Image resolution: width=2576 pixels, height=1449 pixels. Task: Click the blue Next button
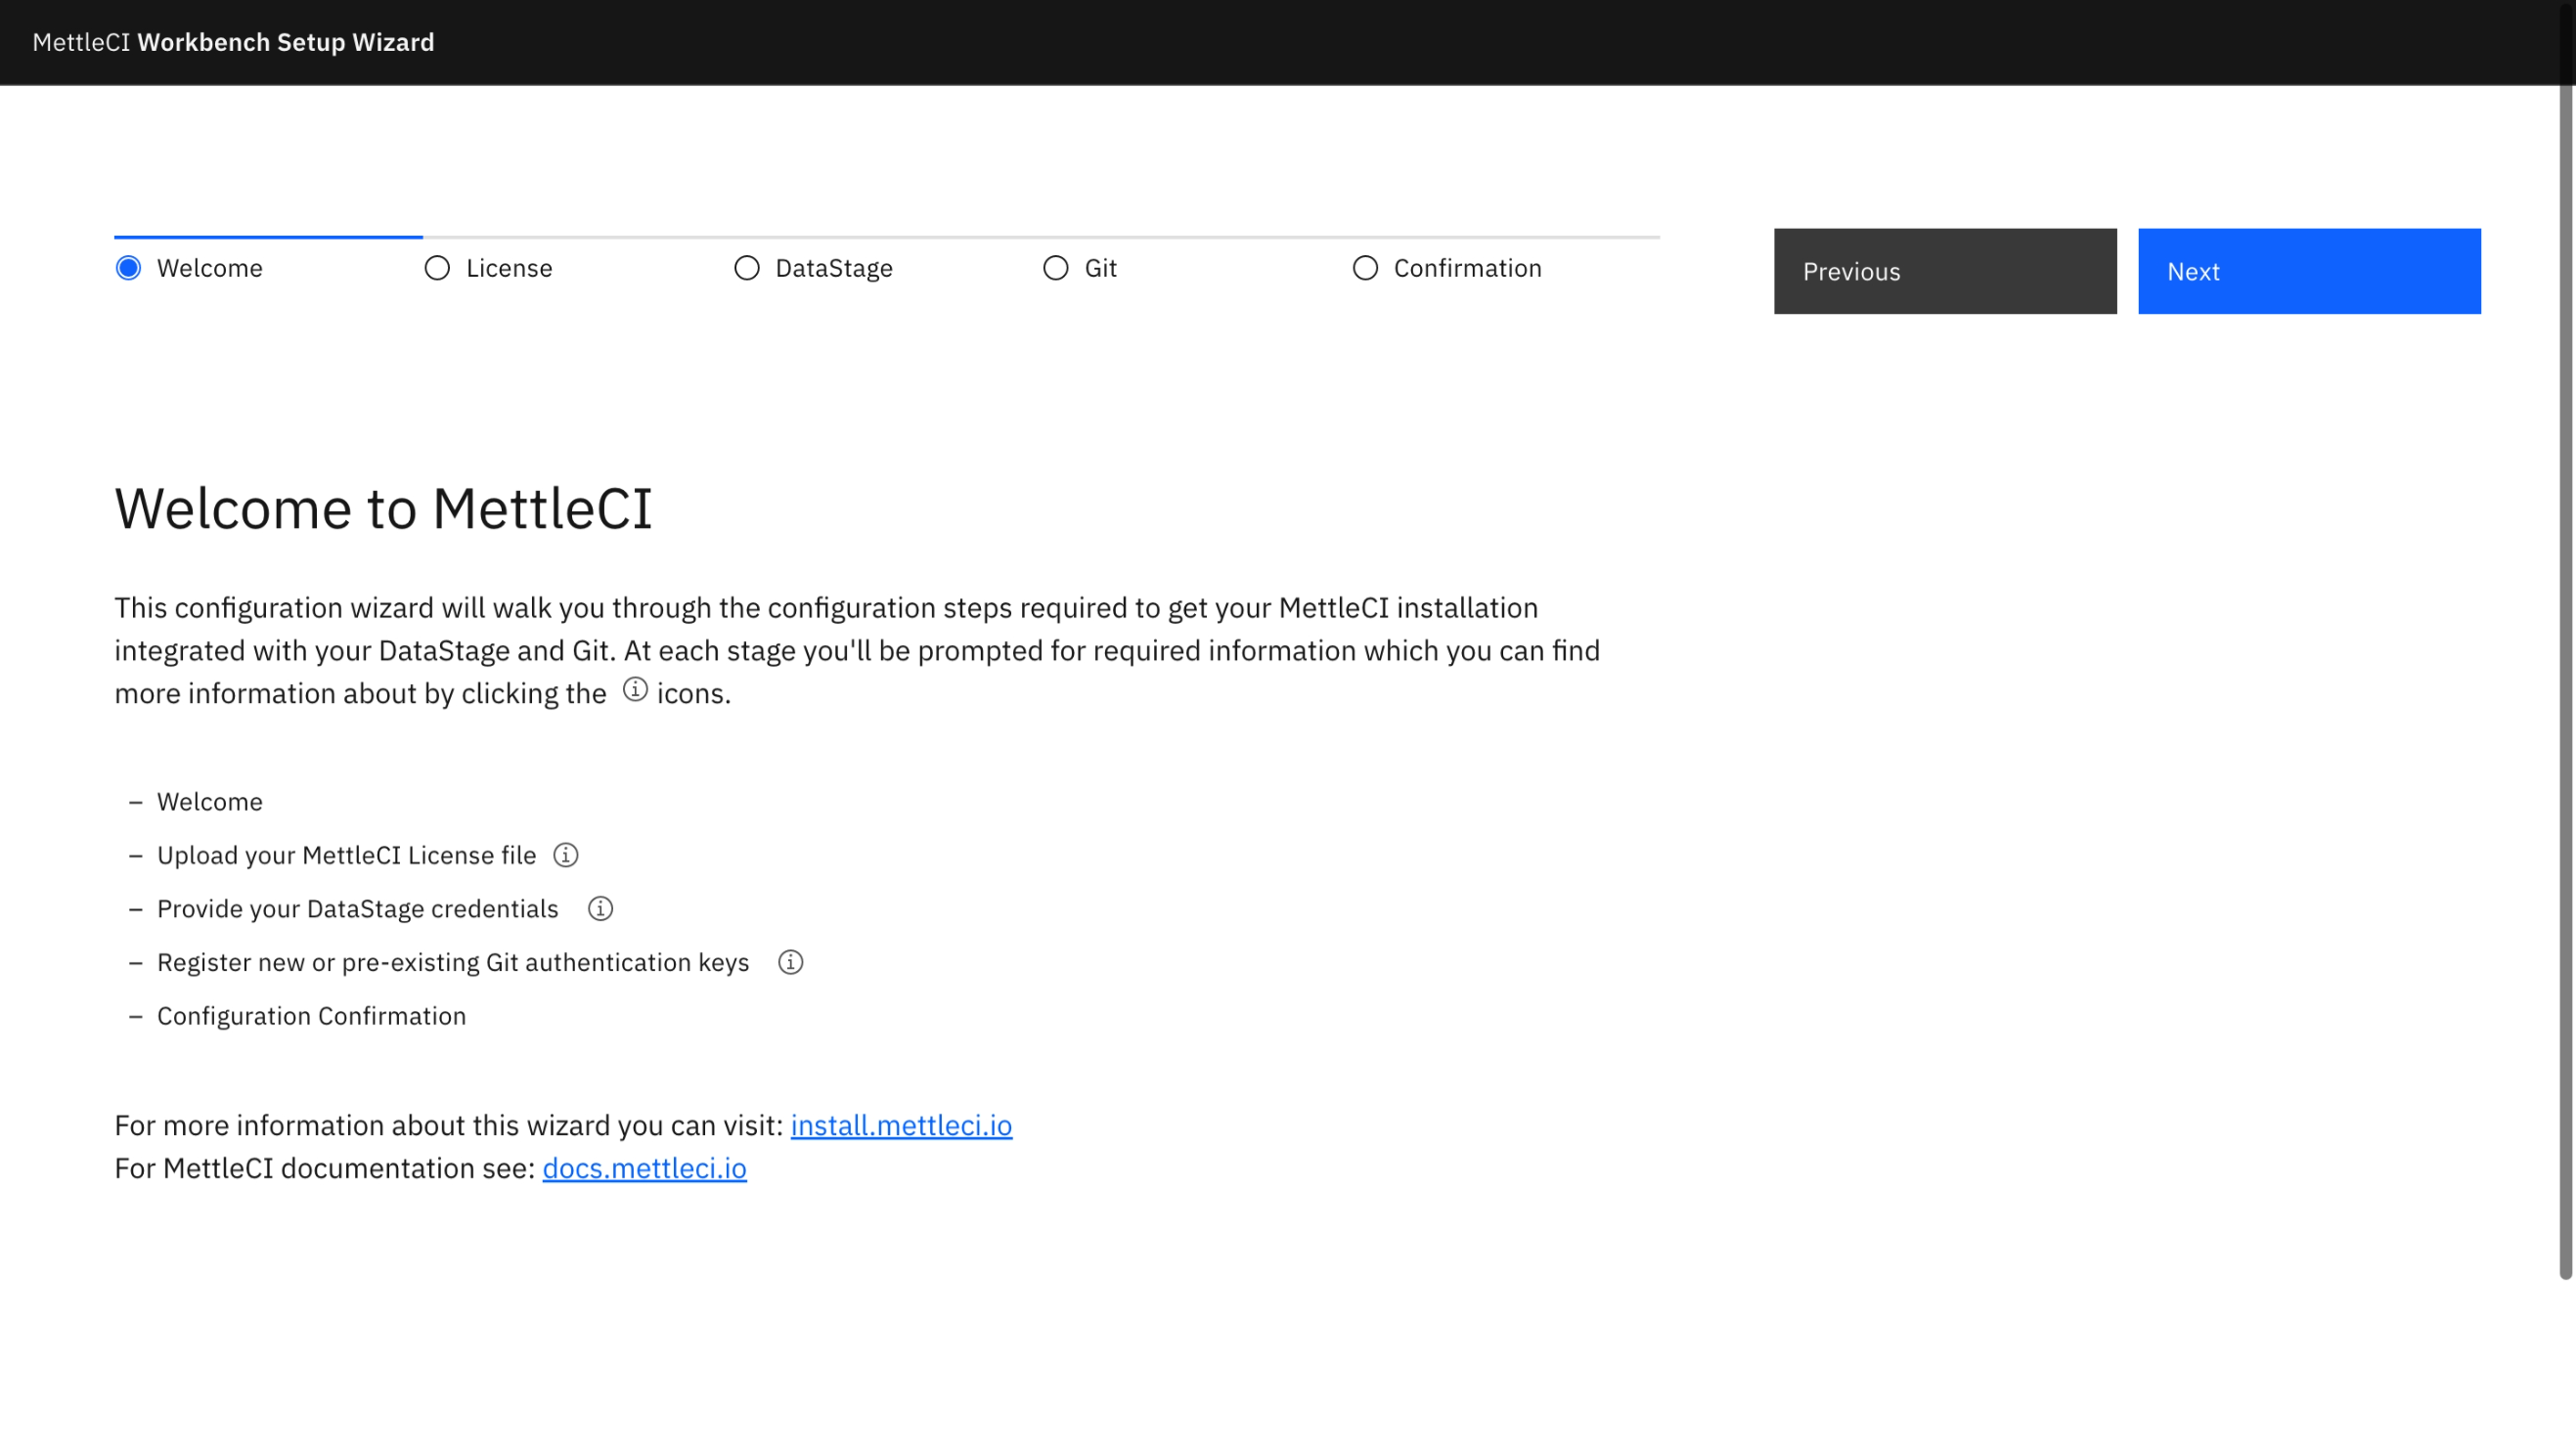(2308, 271)
